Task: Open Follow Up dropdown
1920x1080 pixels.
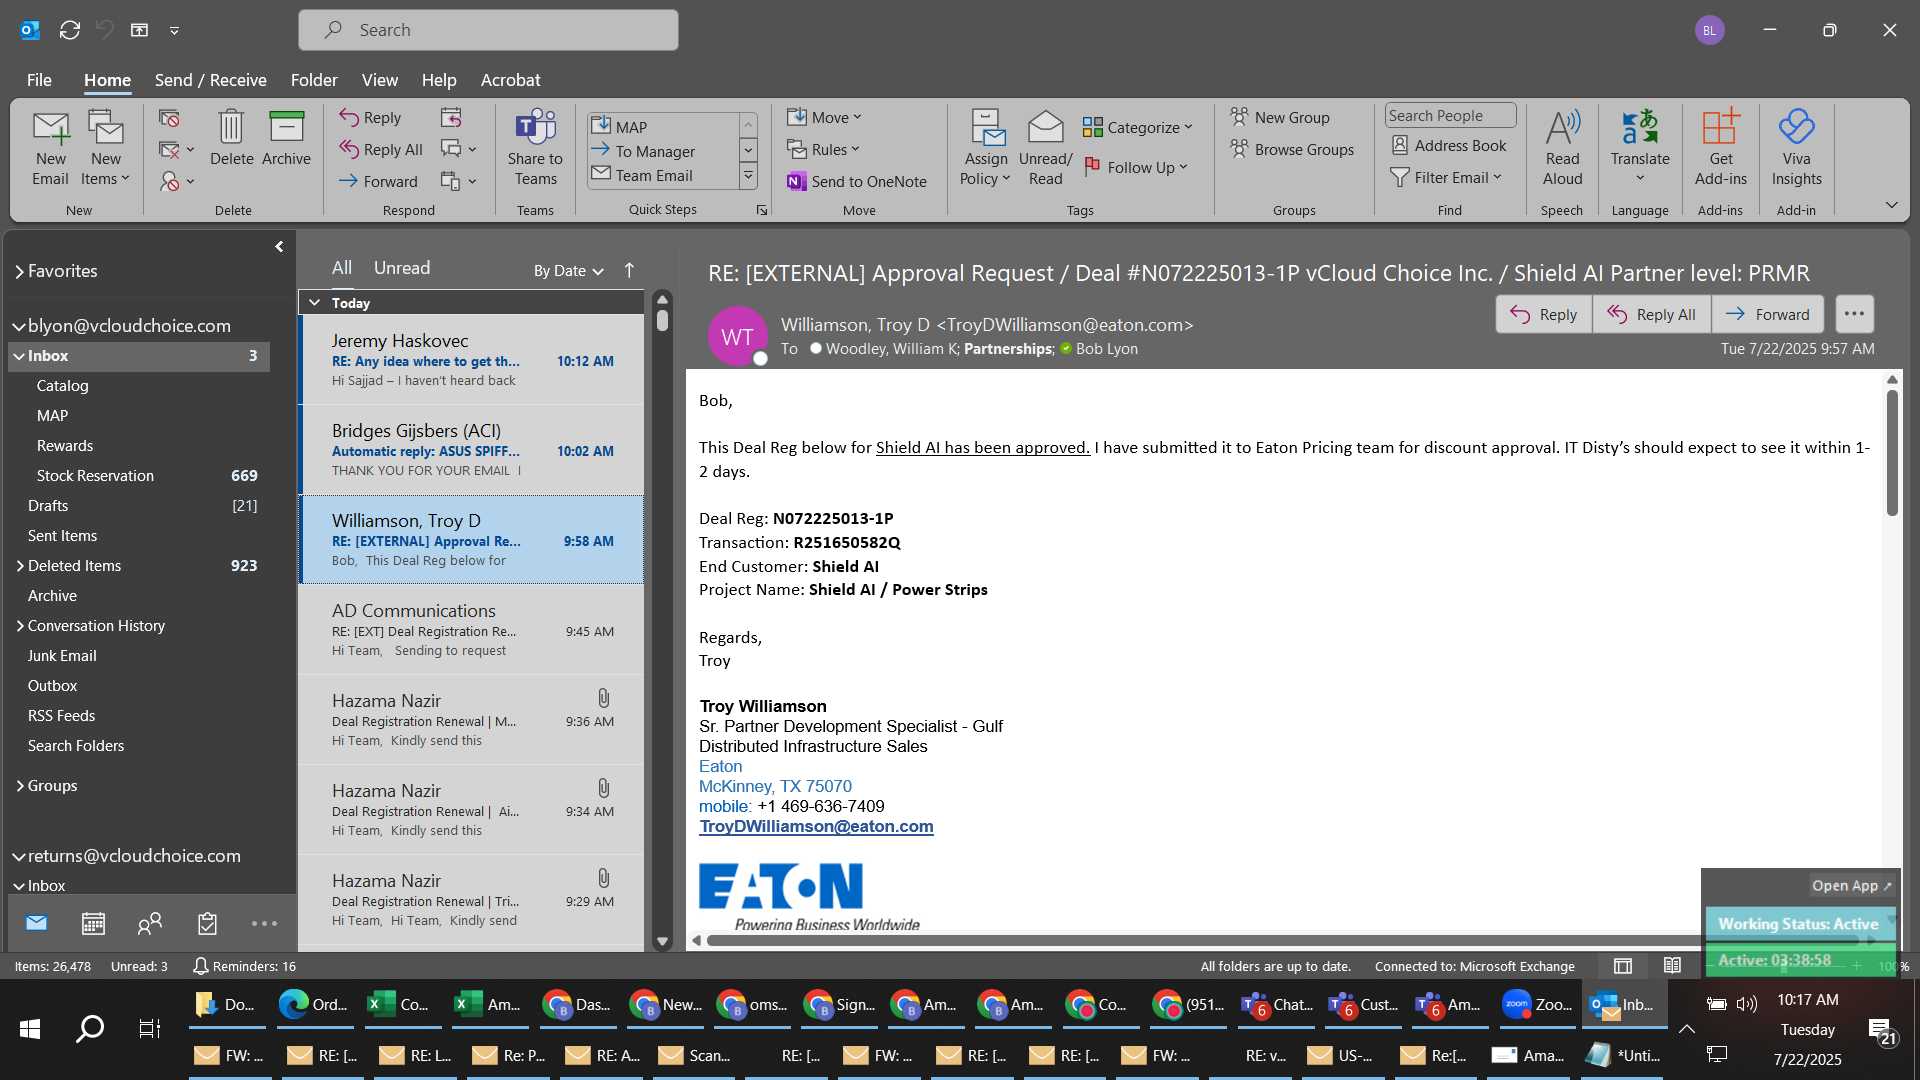Action: [1136, 168]
